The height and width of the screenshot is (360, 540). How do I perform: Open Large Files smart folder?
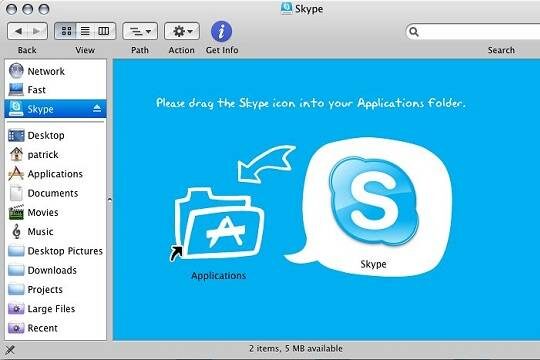(55, 309)
